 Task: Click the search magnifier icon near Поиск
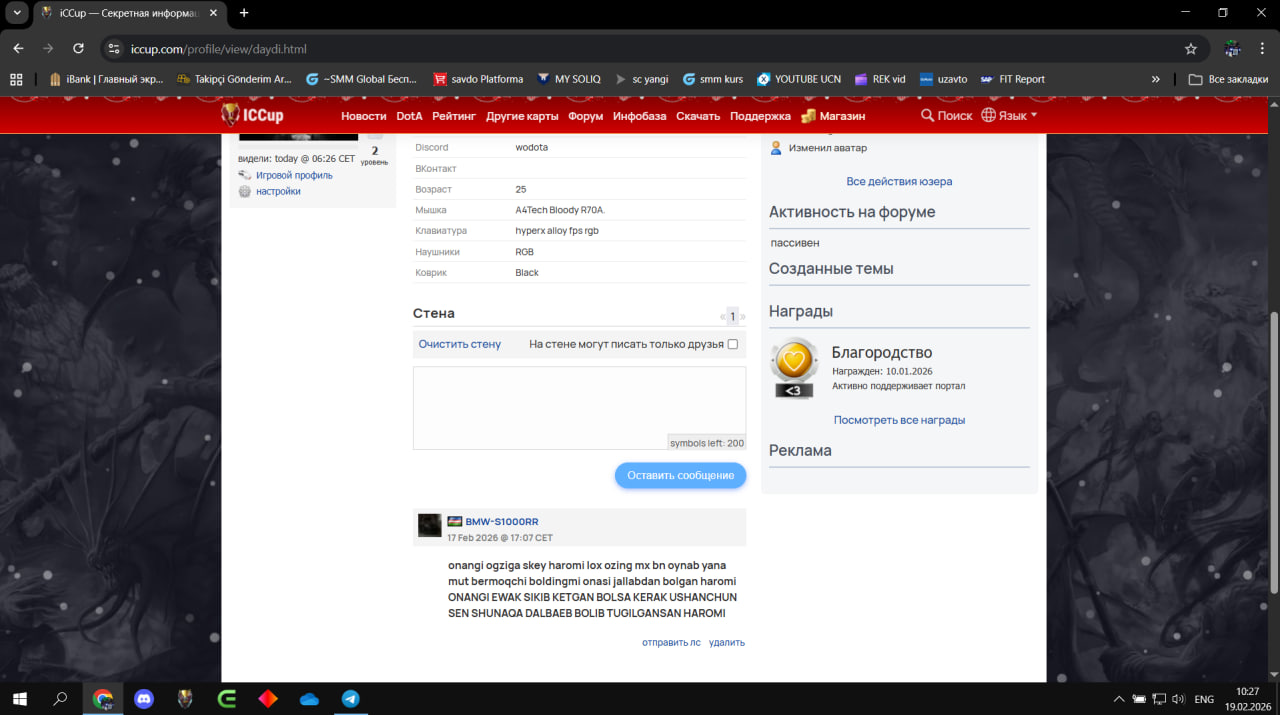[927, 116]
